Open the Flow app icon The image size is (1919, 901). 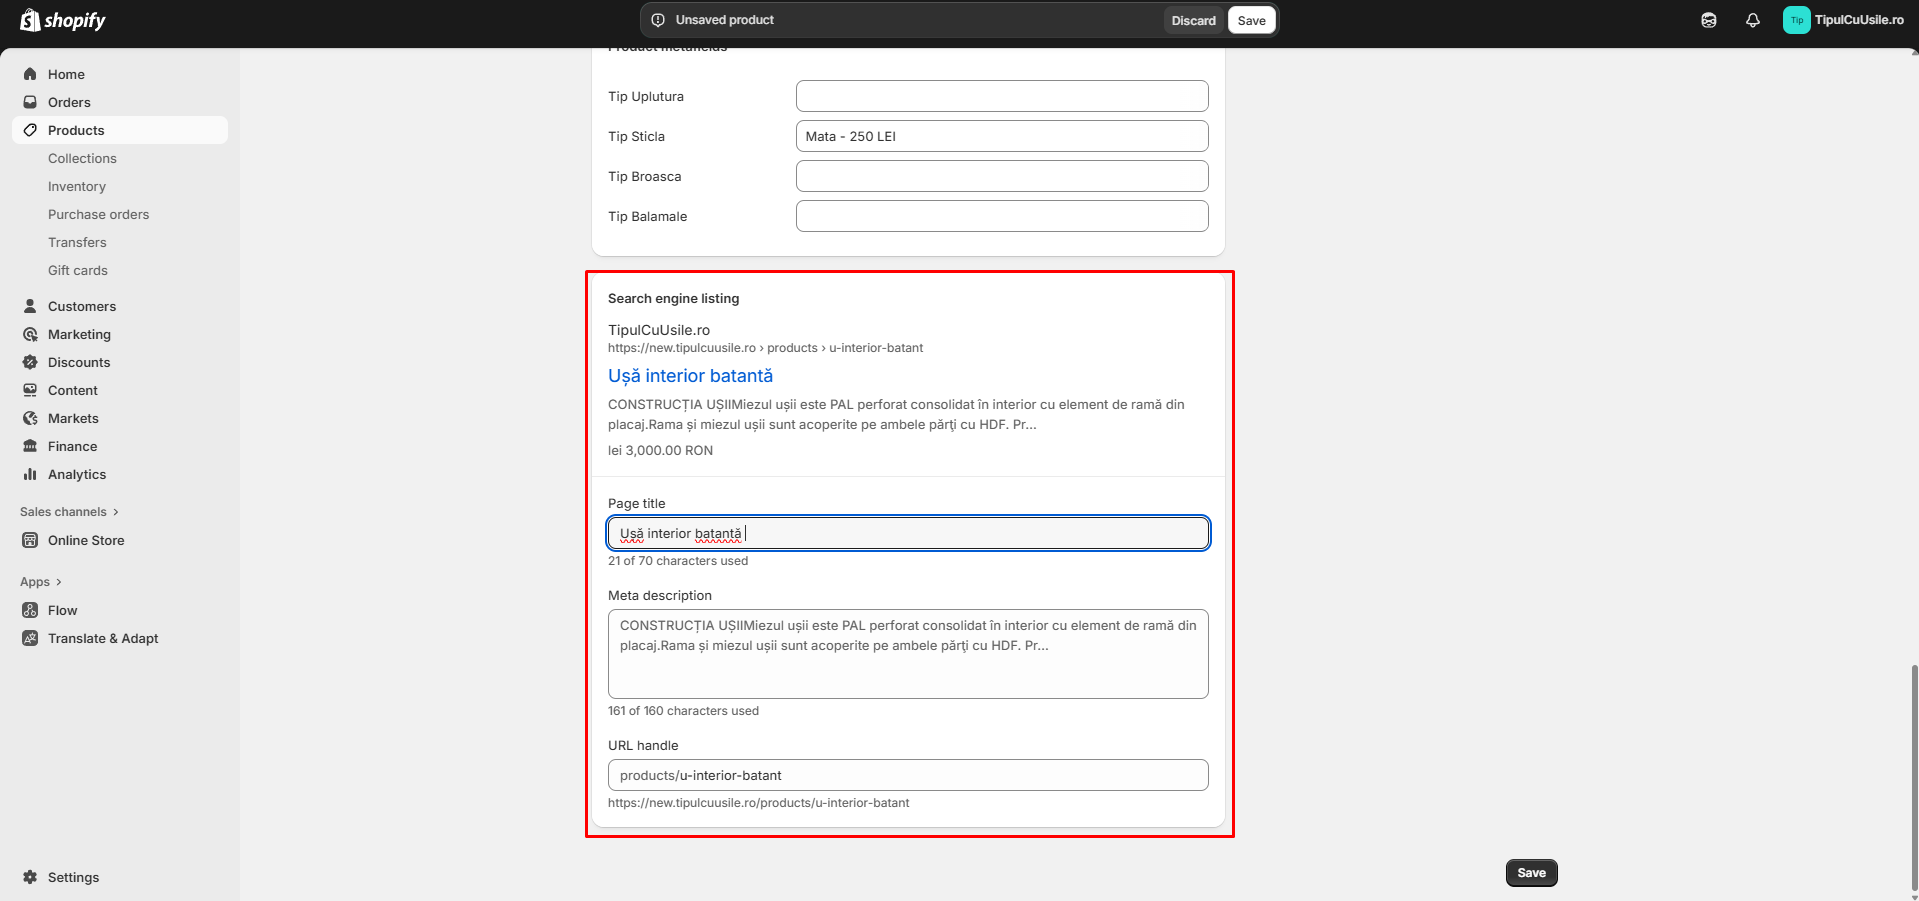30,610
